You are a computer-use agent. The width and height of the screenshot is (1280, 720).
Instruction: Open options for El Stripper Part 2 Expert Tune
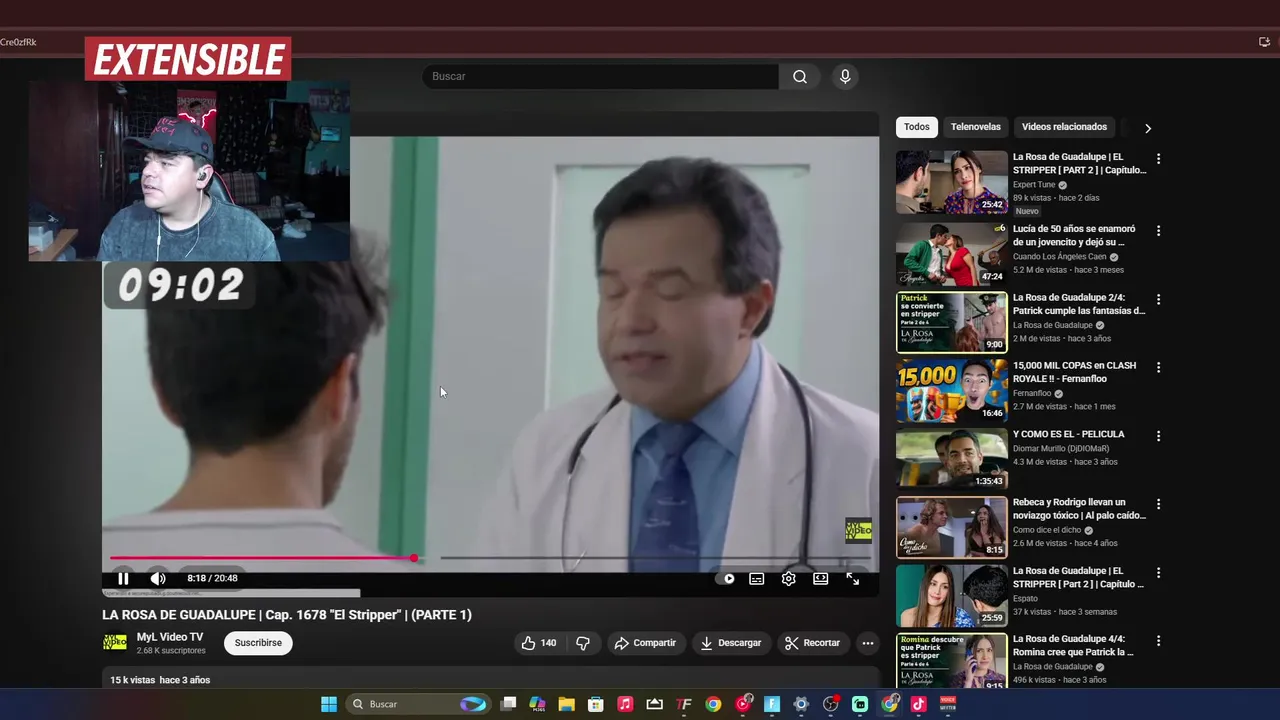coord(1159,159)
